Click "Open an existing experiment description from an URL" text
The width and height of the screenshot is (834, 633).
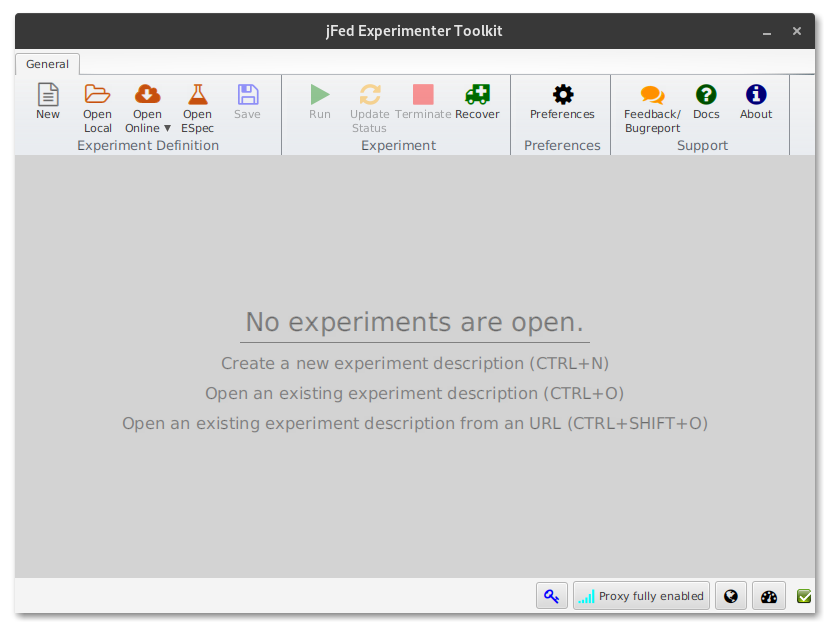pyautogui.click(x=341, y=423)
